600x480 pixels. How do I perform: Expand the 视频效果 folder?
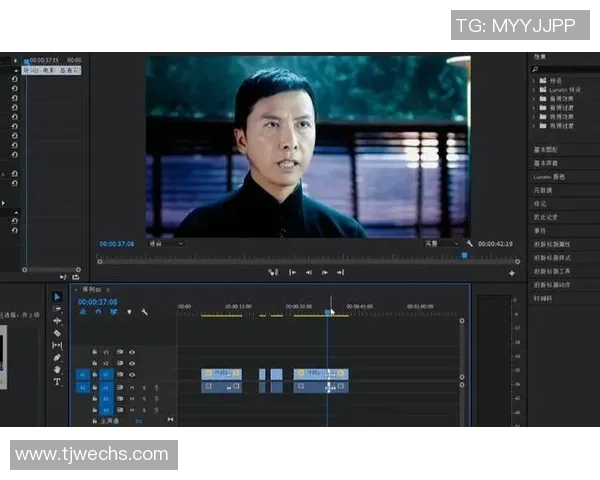534,117
